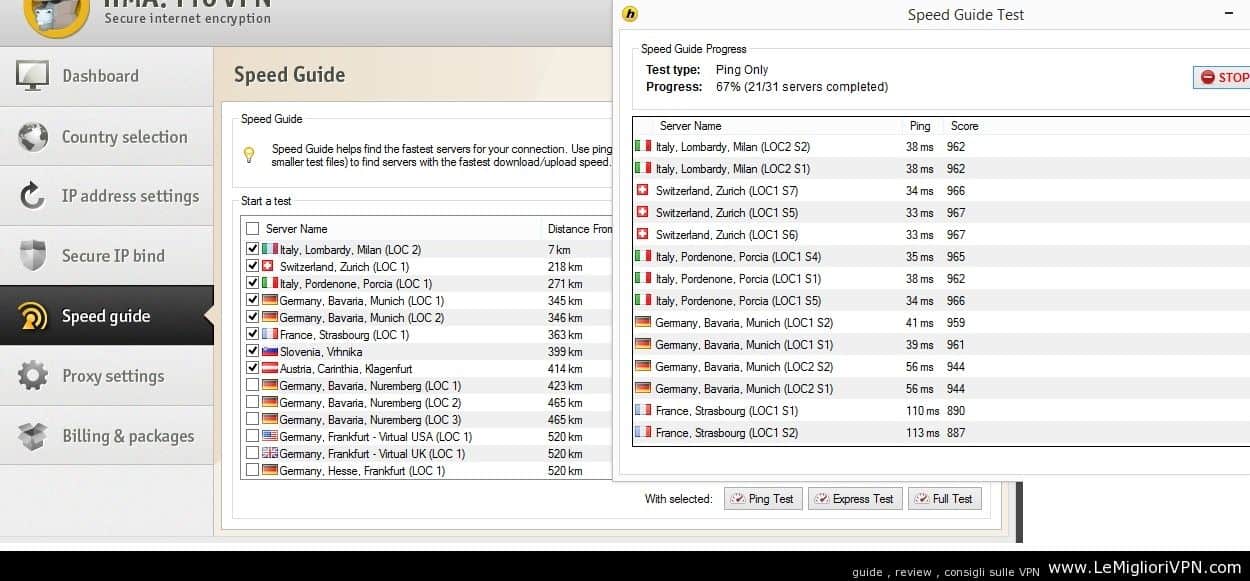Click the UK flag beside Frankfurt - Virtual UK
The height and width of the screenshot is (581, 1250).
(x=269, y=454)
